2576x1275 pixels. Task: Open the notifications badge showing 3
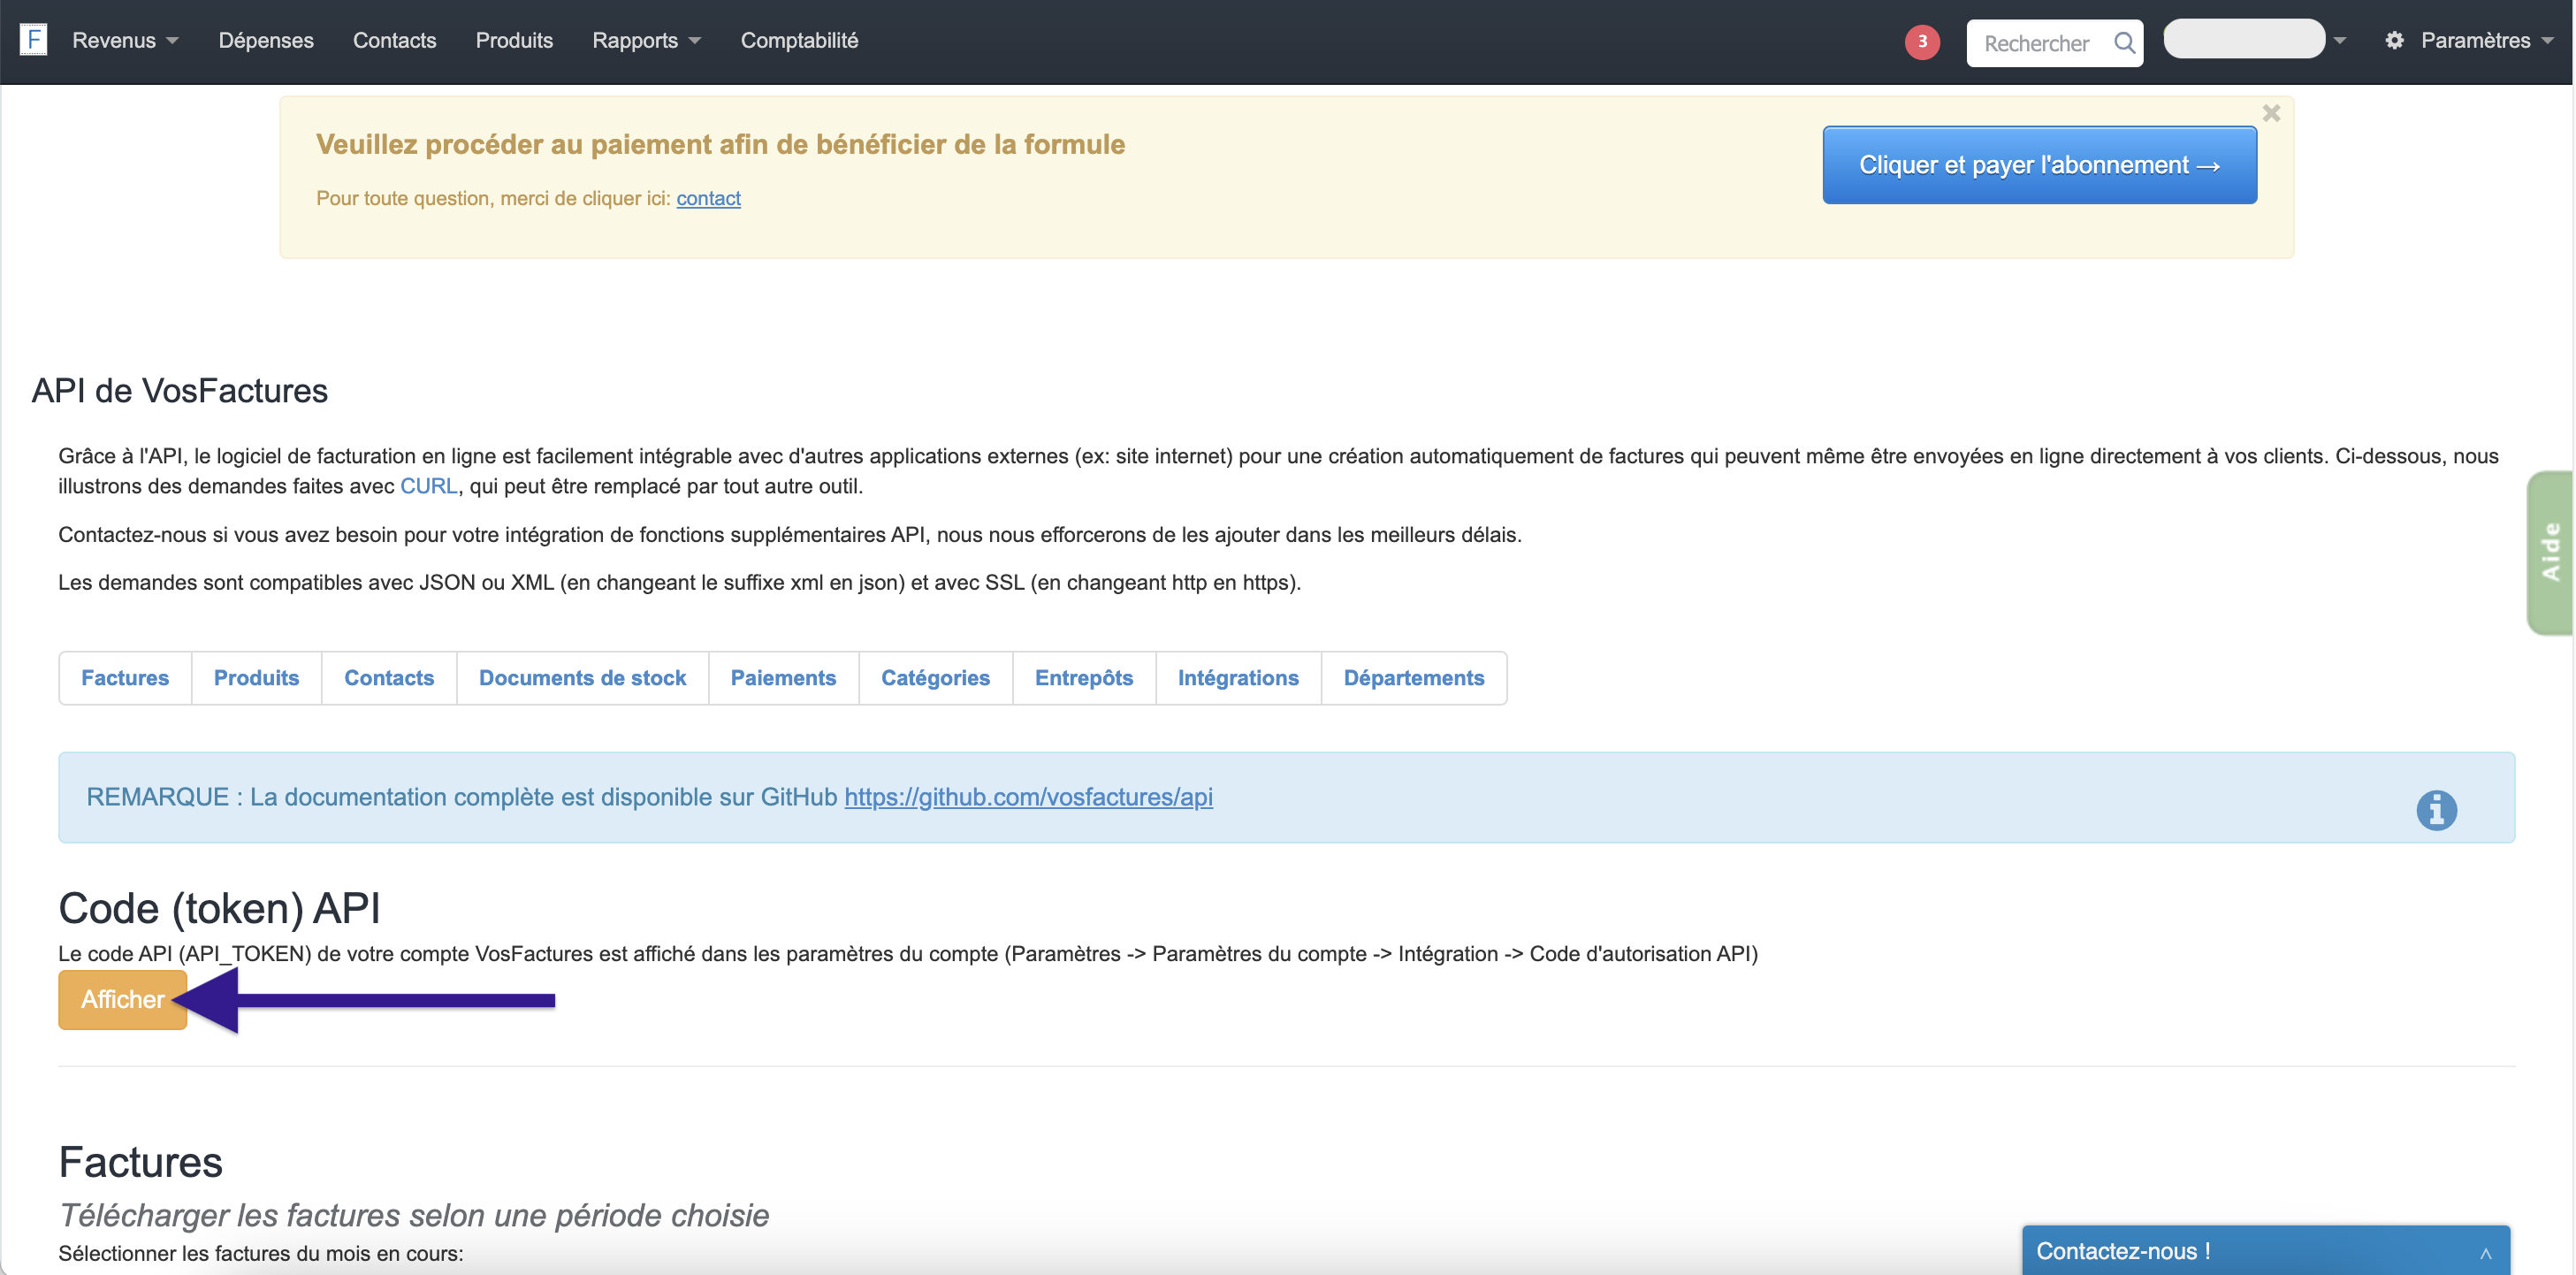1921,42
